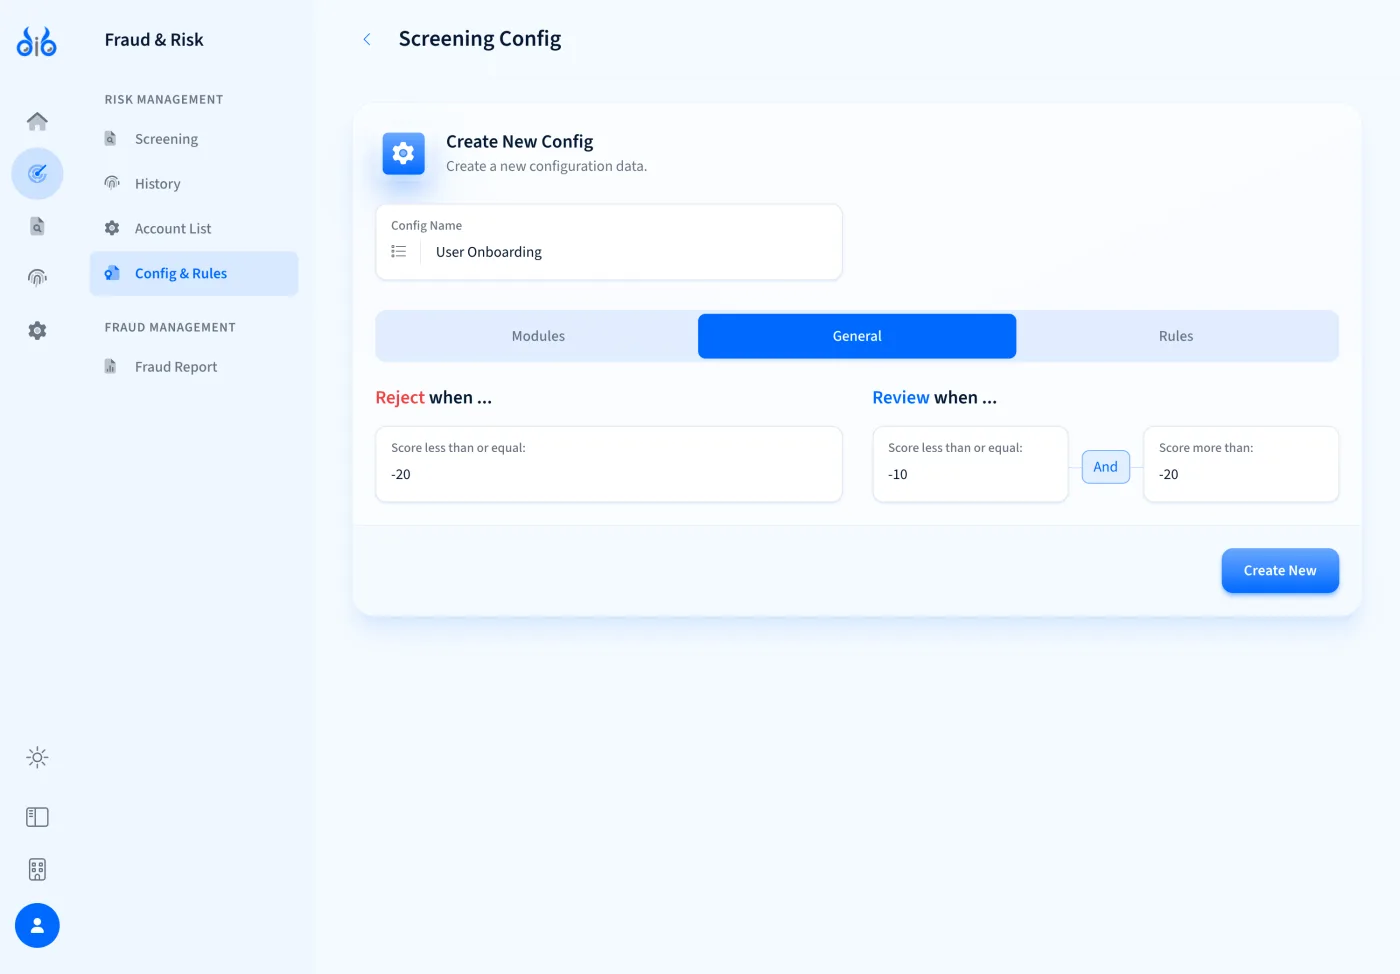
Task: Edit Reject score less than or equal field
Action: [x=609, y=464]
